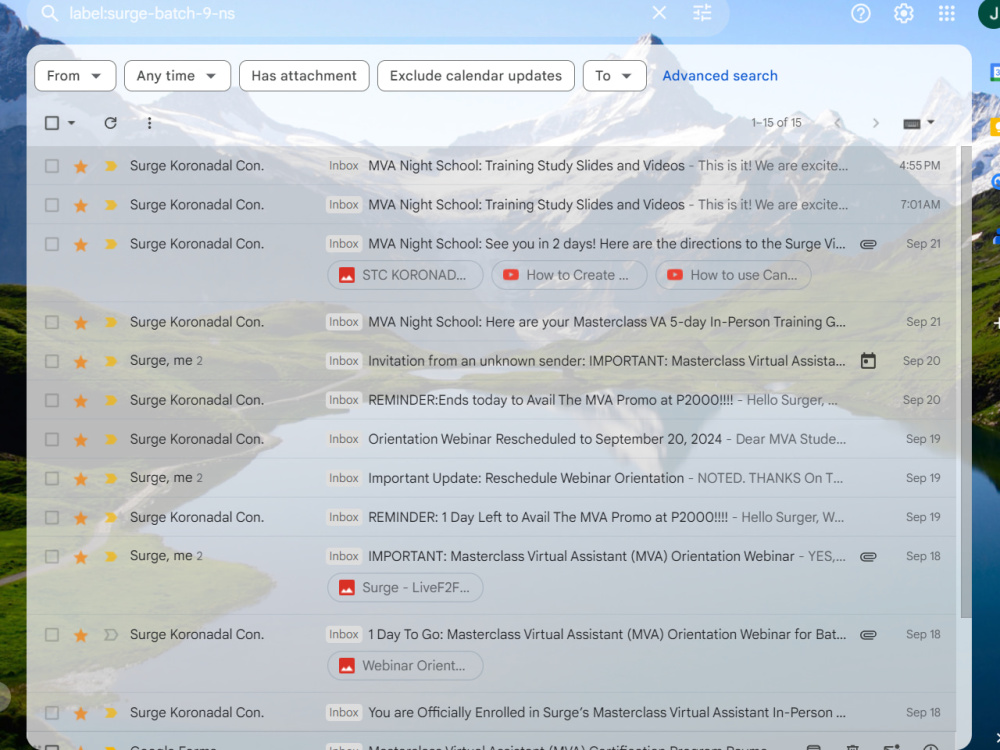Open the Advanced search link
1000x750 pixels.
click(720, 76)
